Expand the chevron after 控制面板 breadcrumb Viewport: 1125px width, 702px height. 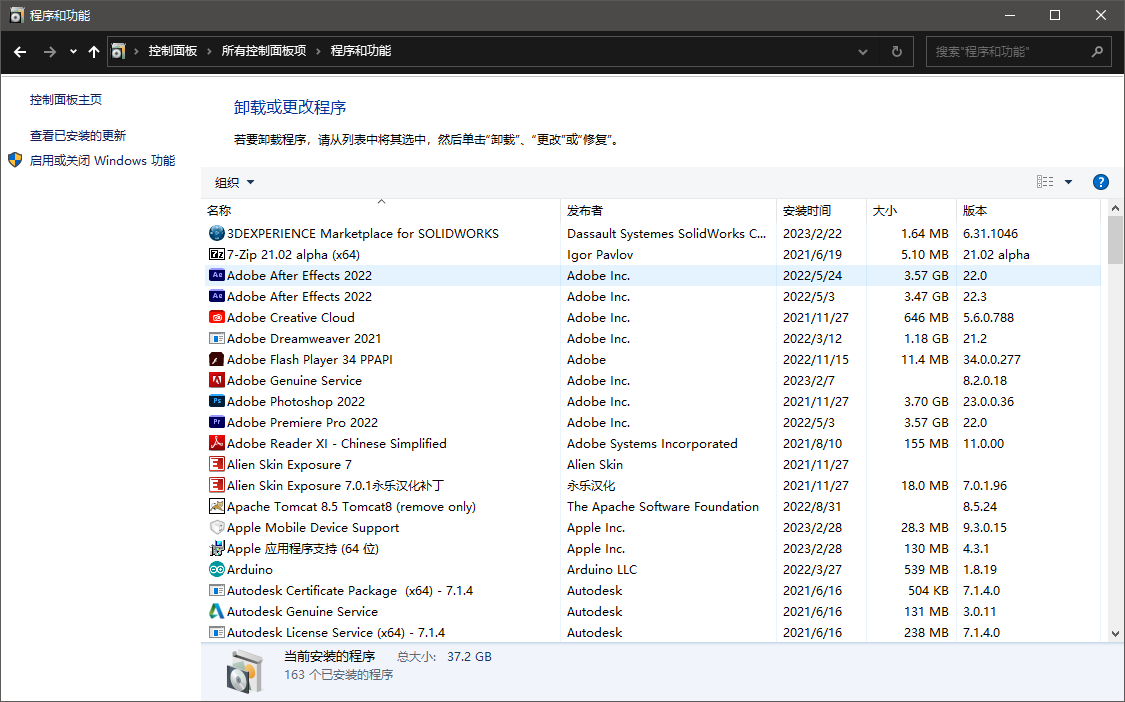point(210,51)
